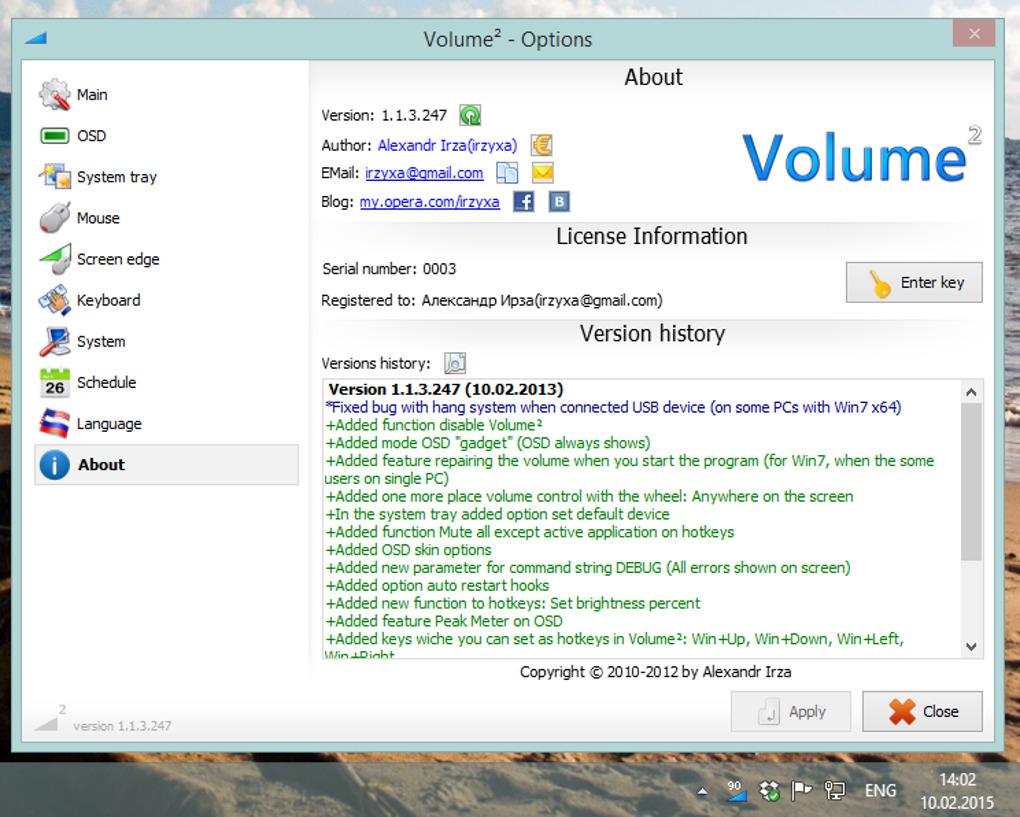1020x817 pixels.
Task: Click the '+Added feature Peak Meter on OSD' line
Action: click(x=444, y=621)
